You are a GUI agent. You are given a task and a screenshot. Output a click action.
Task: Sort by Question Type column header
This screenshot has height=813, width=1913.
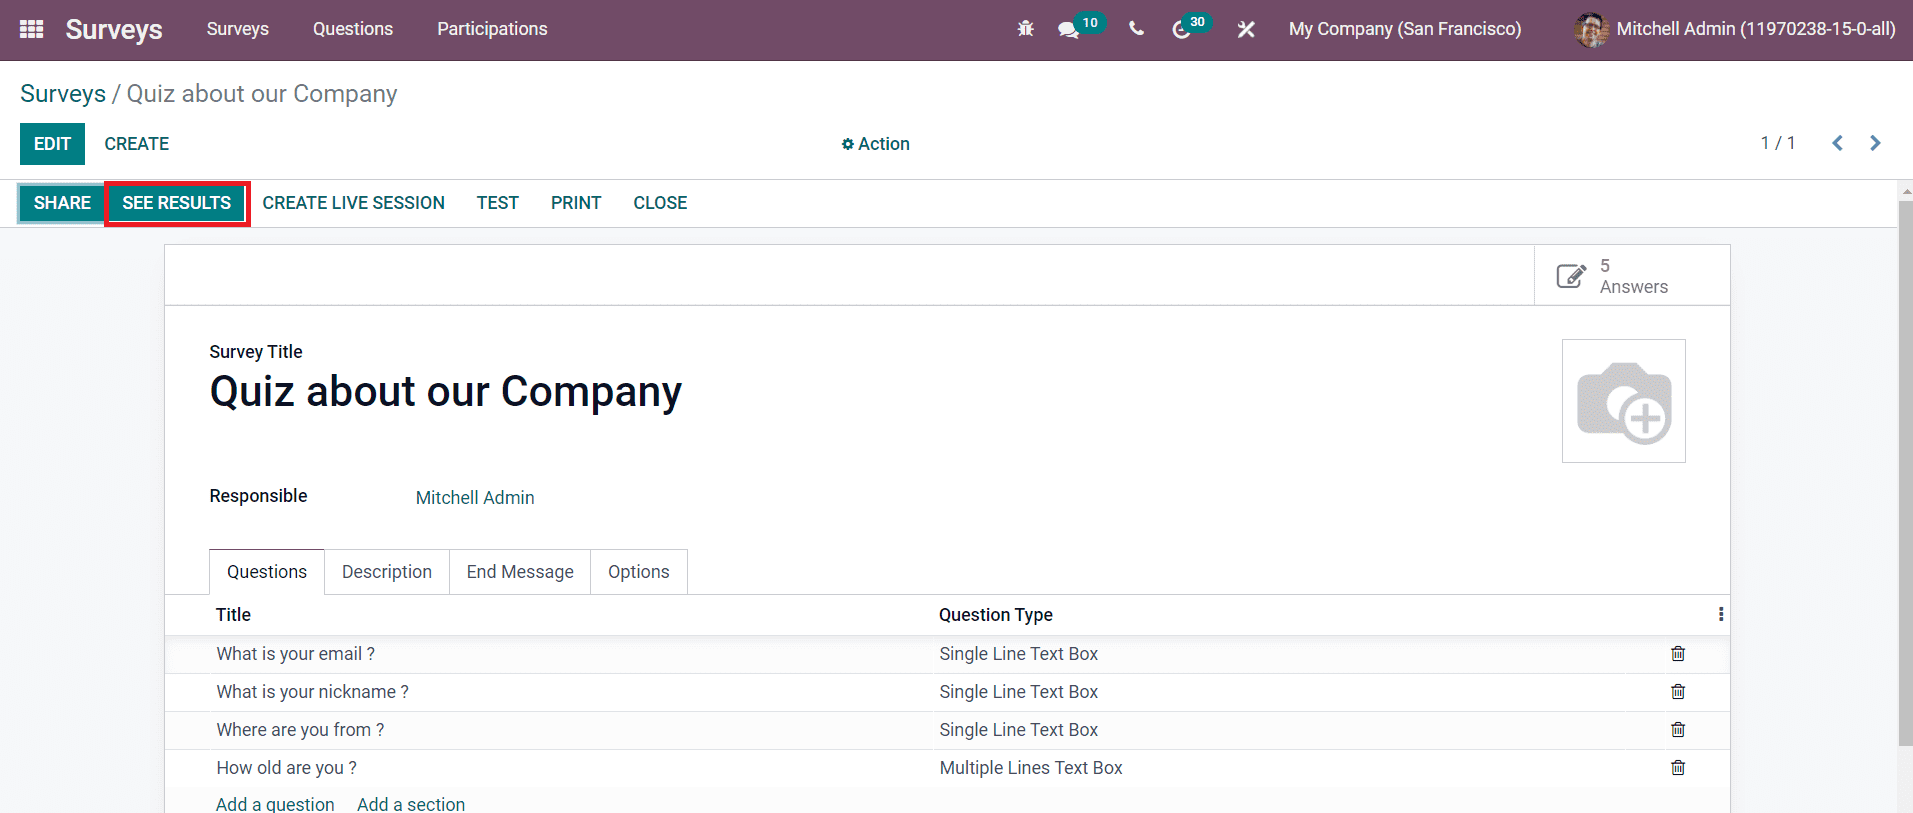click(x=996, y=615)
